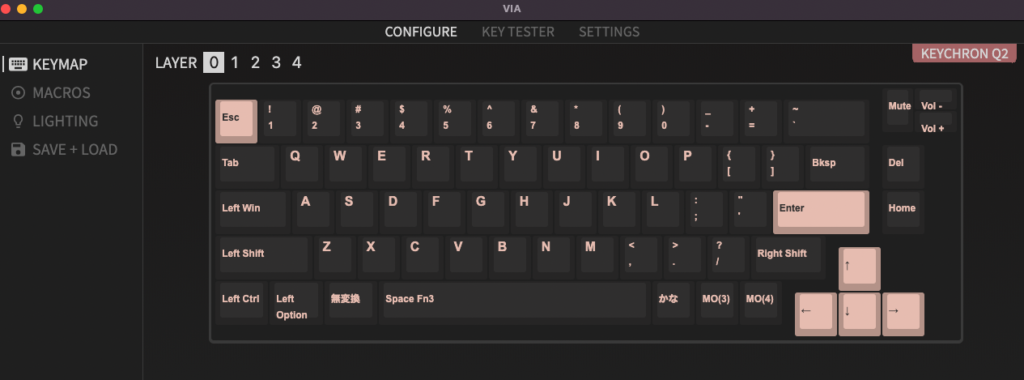Select the Left Win key
The width and height of the screenshot is (1024, 380).
[253, 211]
